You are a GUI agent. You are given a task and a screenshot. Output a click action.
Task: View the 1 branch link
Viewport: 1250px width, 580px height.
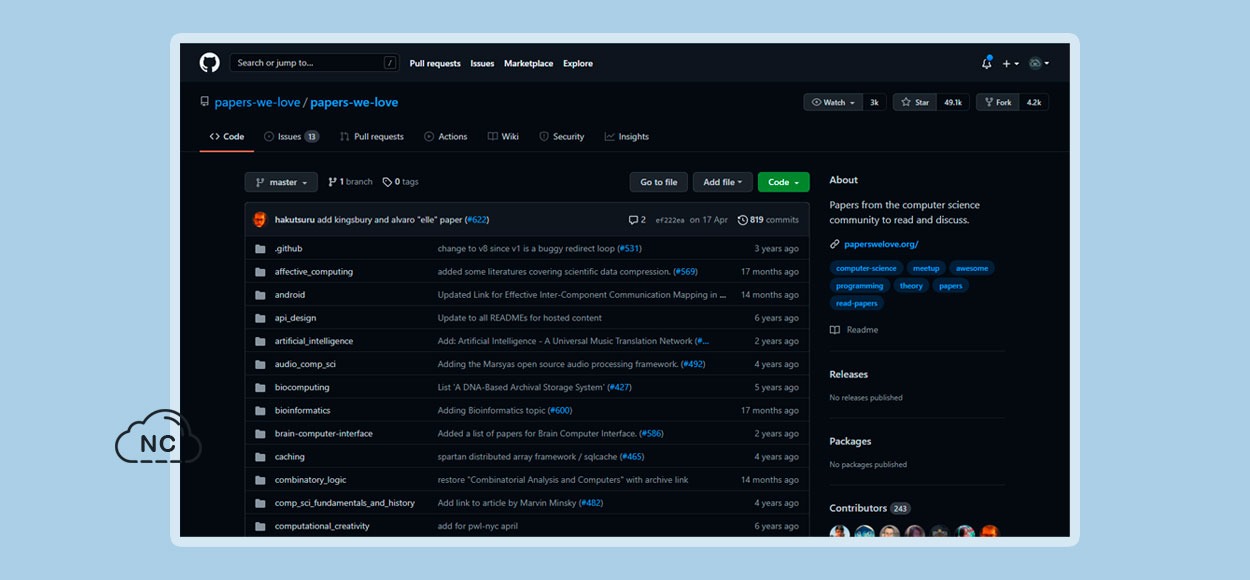(350, 182)
